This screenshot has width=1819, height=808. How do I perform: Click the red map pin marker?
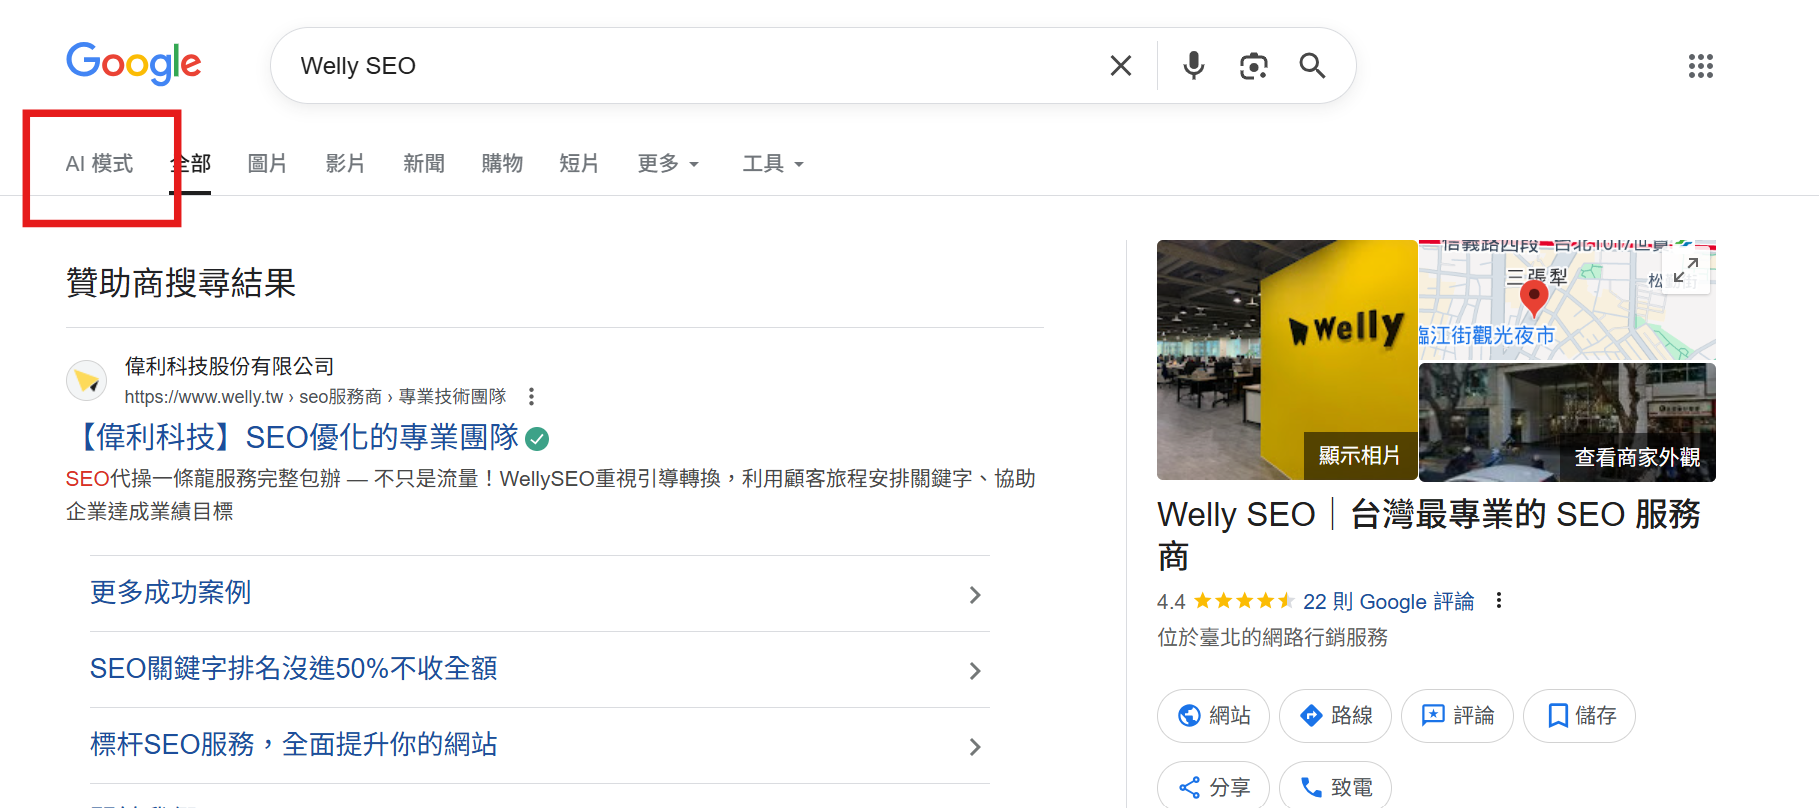pos(1533,298)
